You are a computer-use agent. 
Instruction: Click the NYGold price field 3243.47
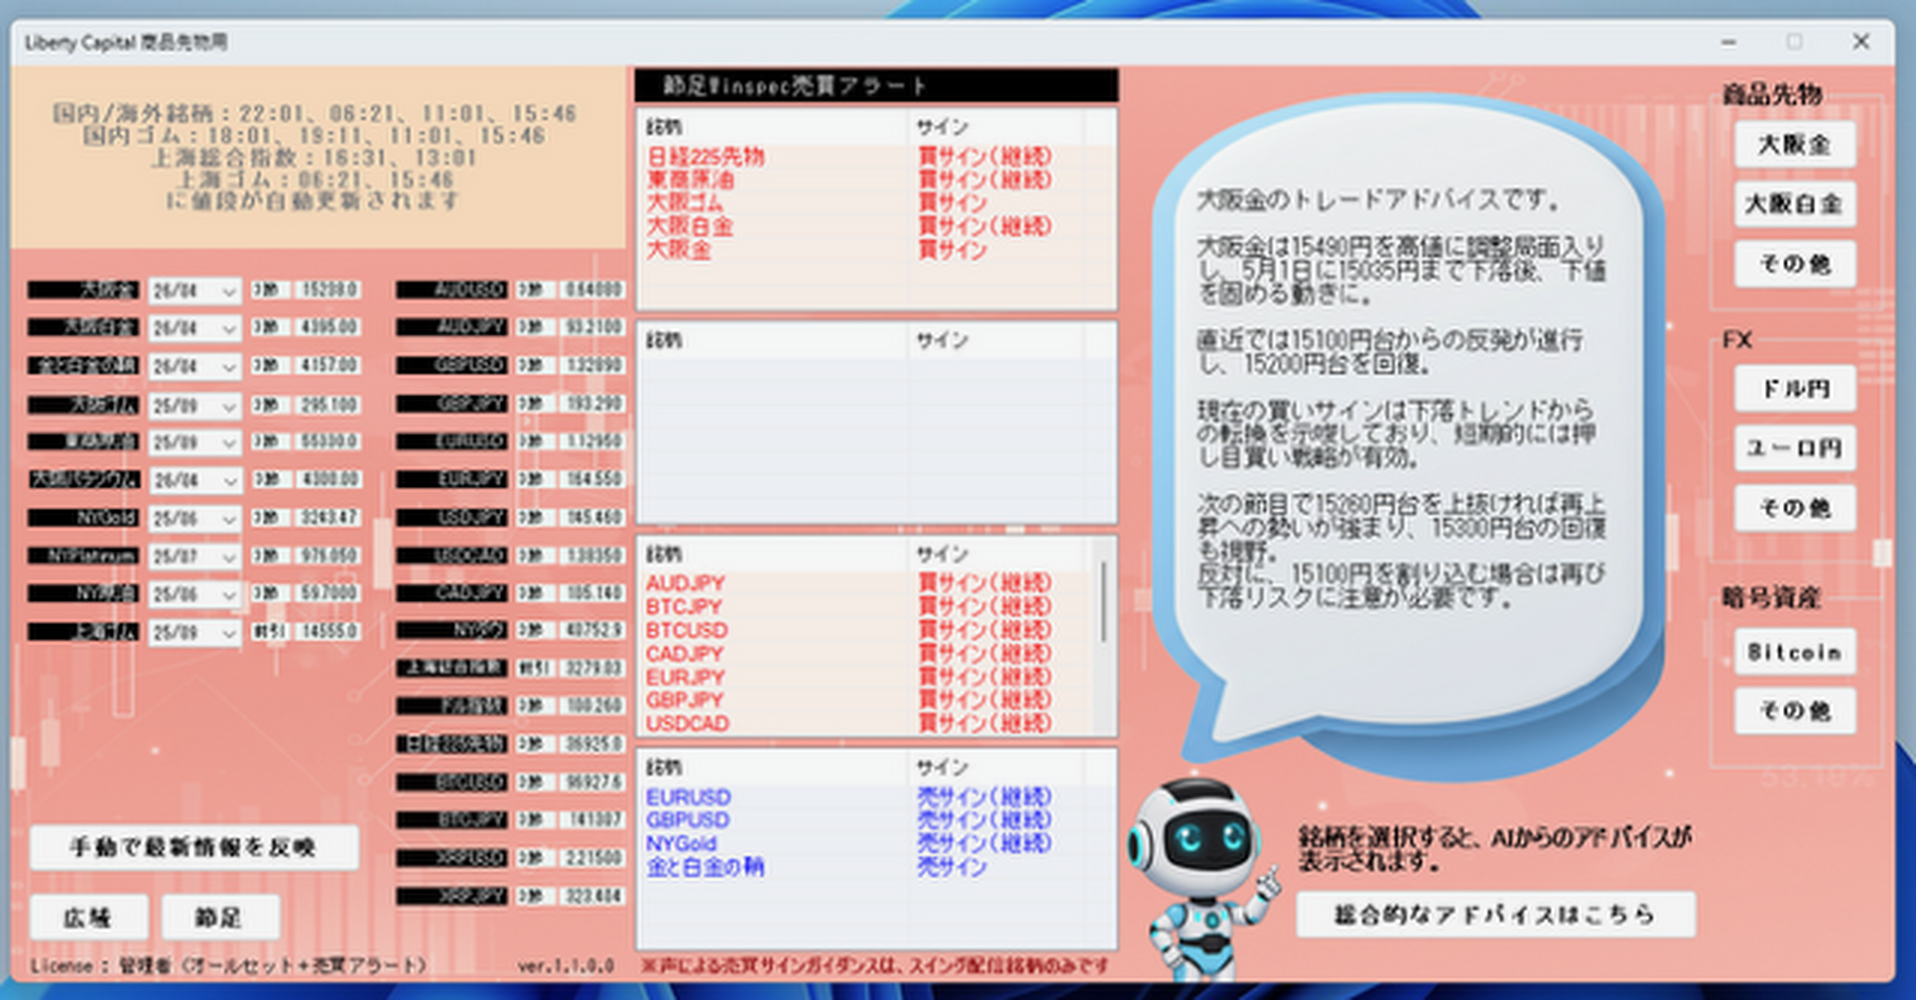[x=328, y=518]
